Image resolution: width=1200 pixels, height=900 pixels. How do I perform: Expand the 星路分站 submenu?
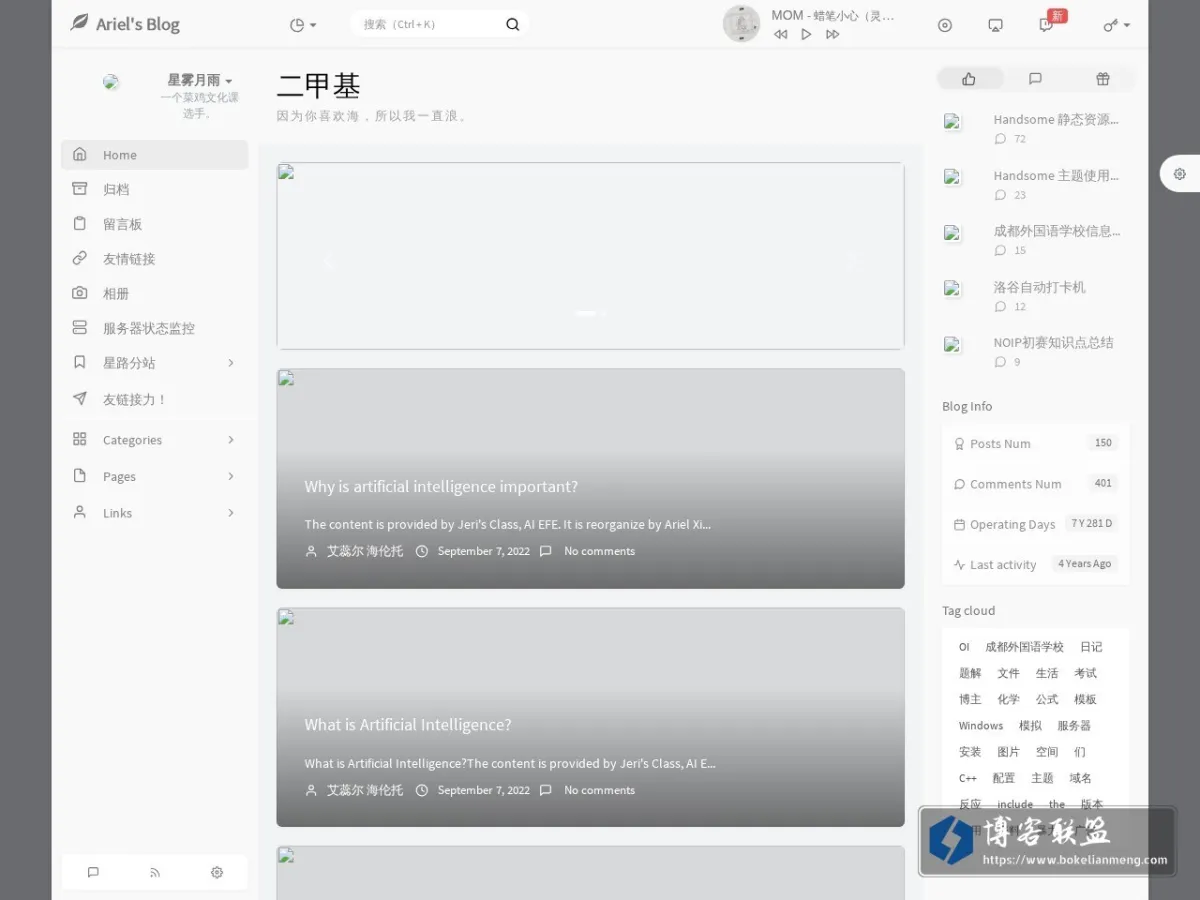click(154, 363)
